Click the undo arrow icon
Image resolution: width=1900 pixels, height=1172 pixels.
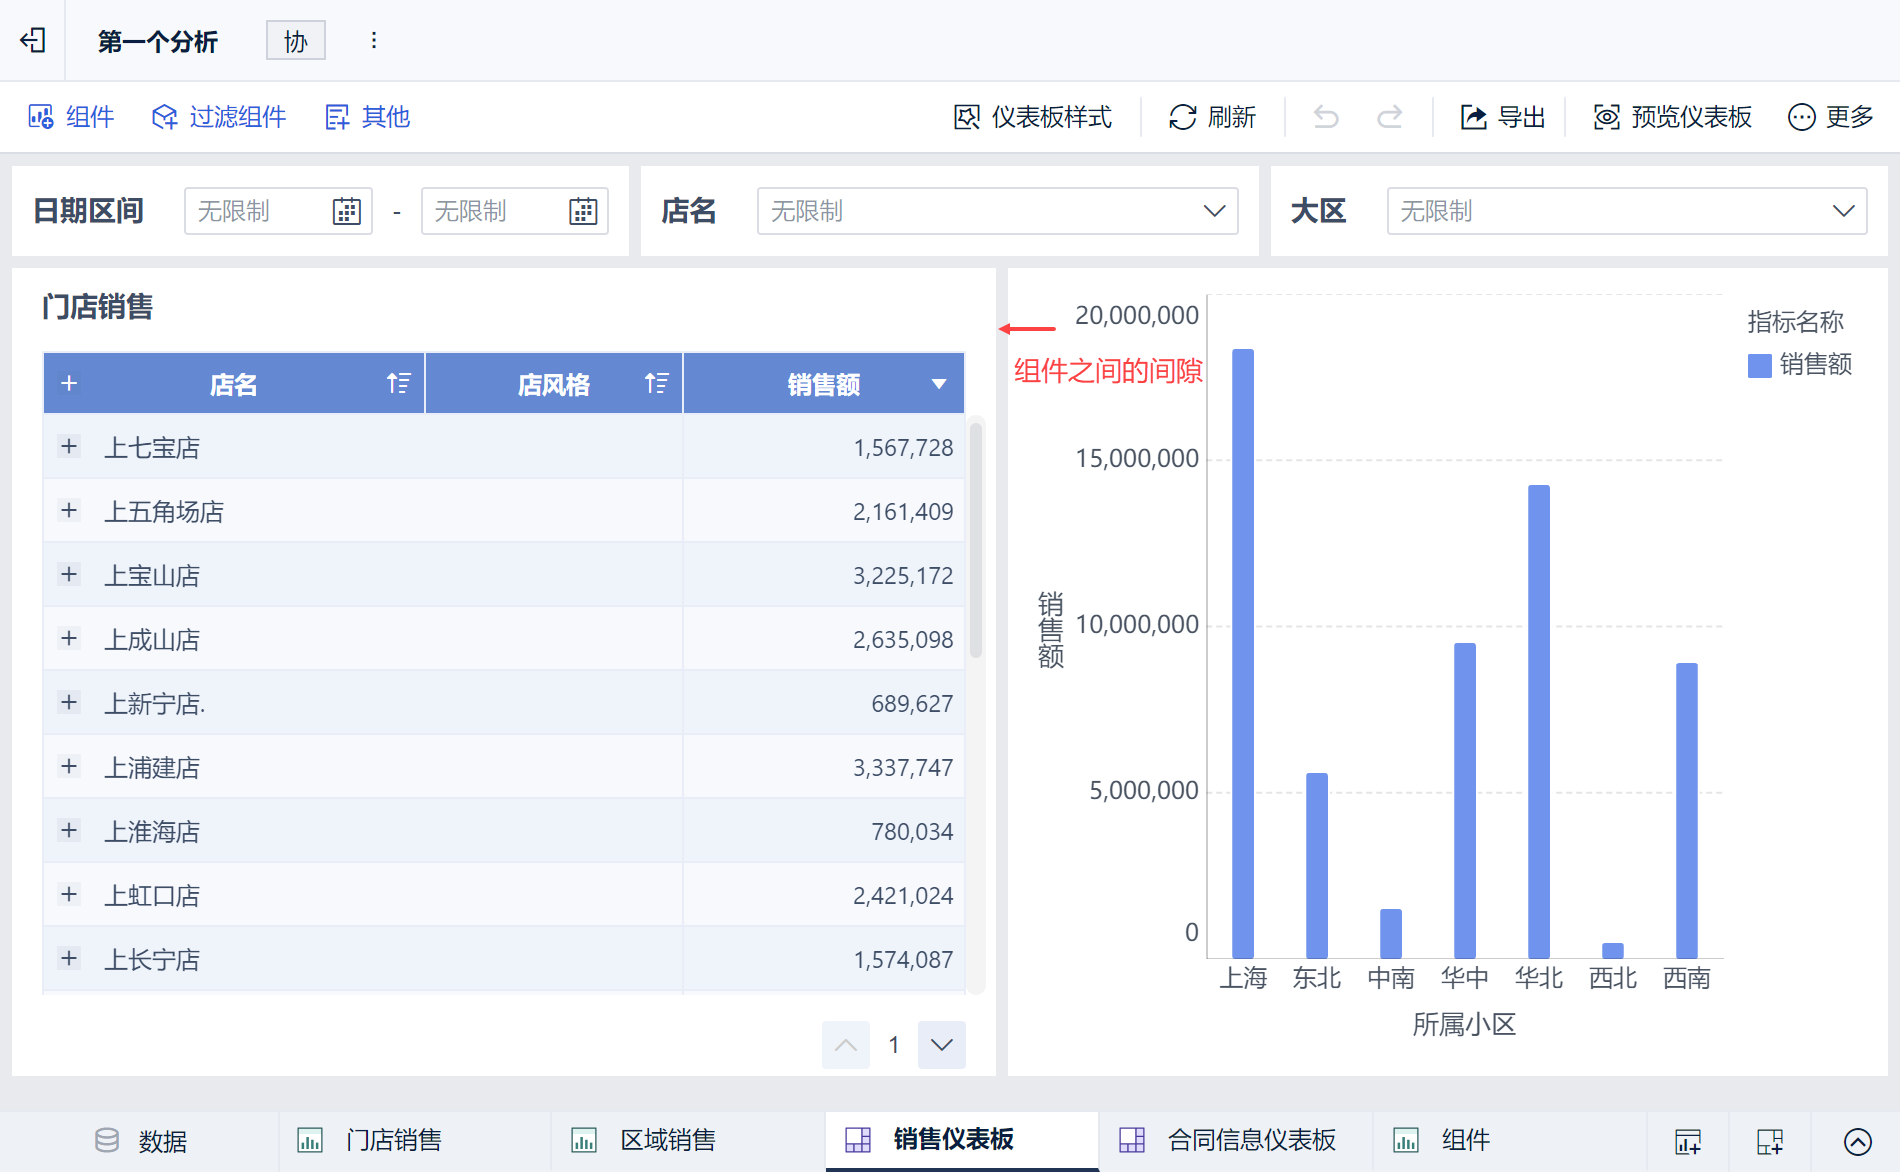[x=1326, y=117]
